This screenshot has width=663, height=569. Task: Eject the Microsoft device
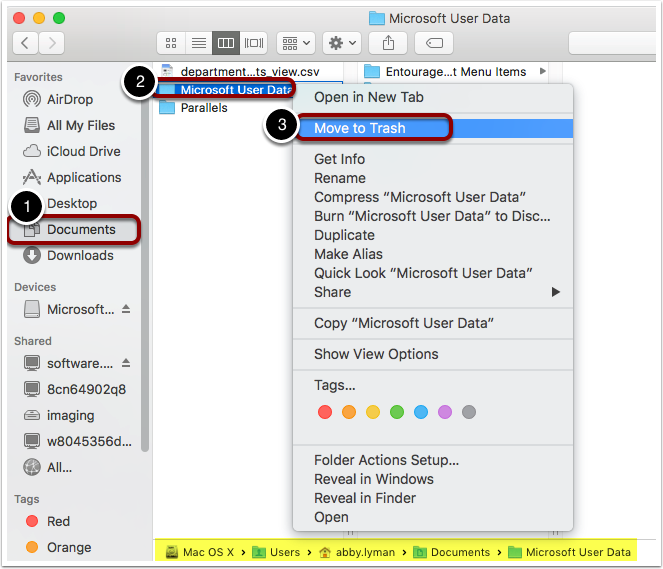click(x=126, y=309)
